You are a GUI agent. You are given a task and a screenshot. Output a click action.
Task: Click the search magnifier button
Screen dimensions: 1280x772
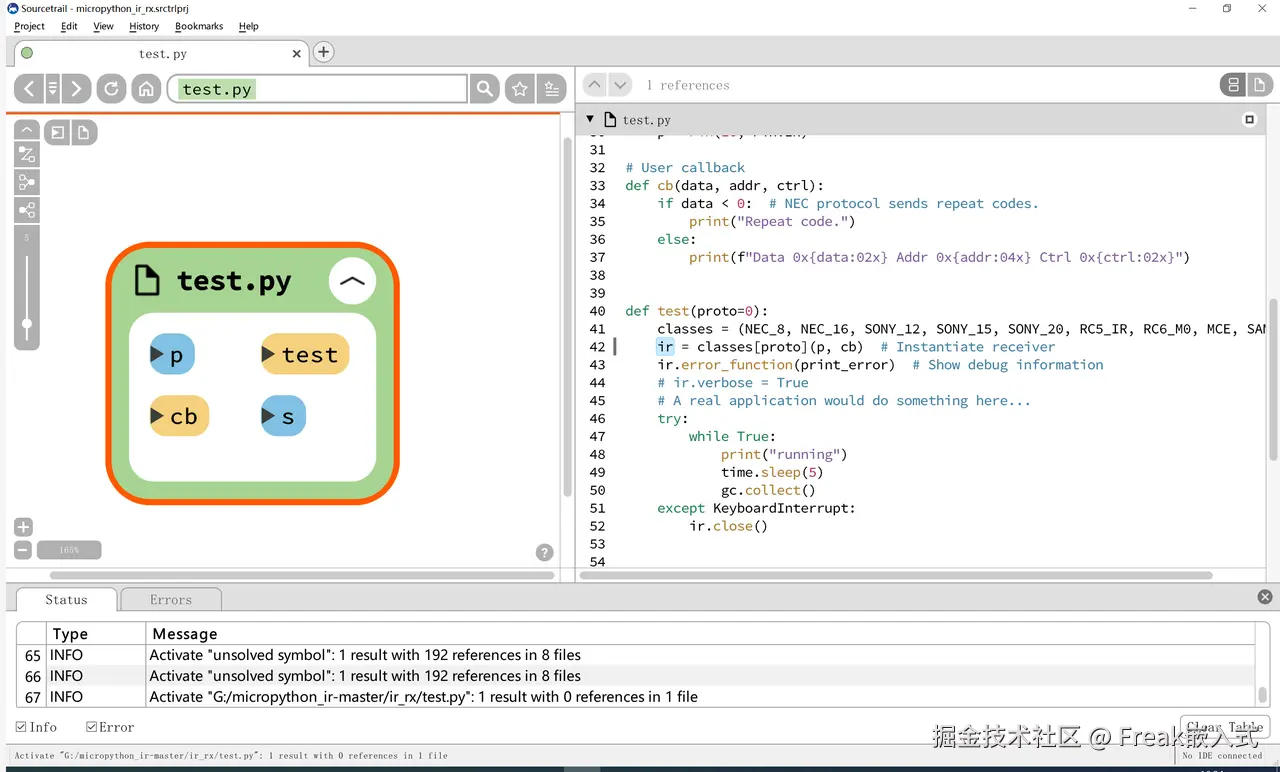[x=484, y=89]
